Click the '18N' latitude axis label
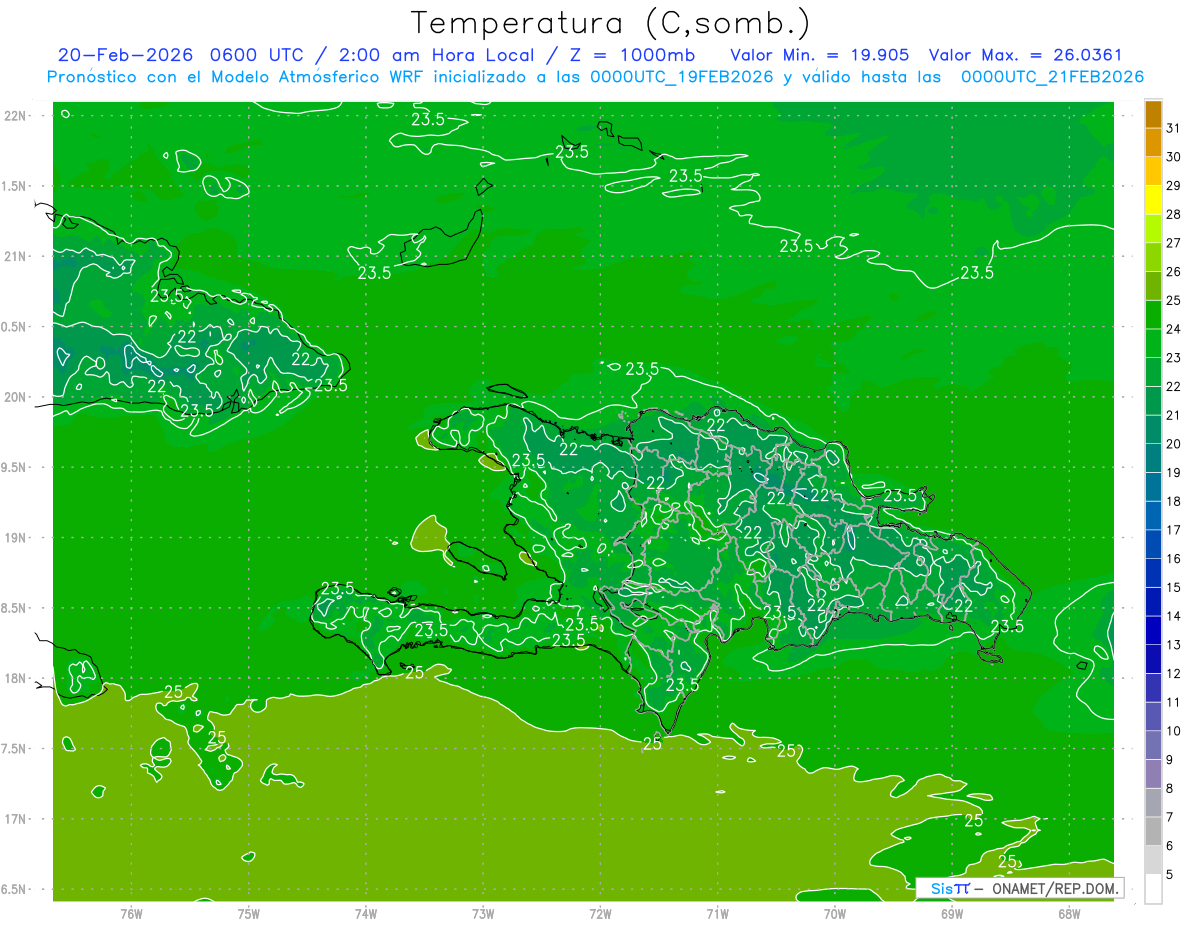Screen dimensions: 1200x927 pos(16,678)
